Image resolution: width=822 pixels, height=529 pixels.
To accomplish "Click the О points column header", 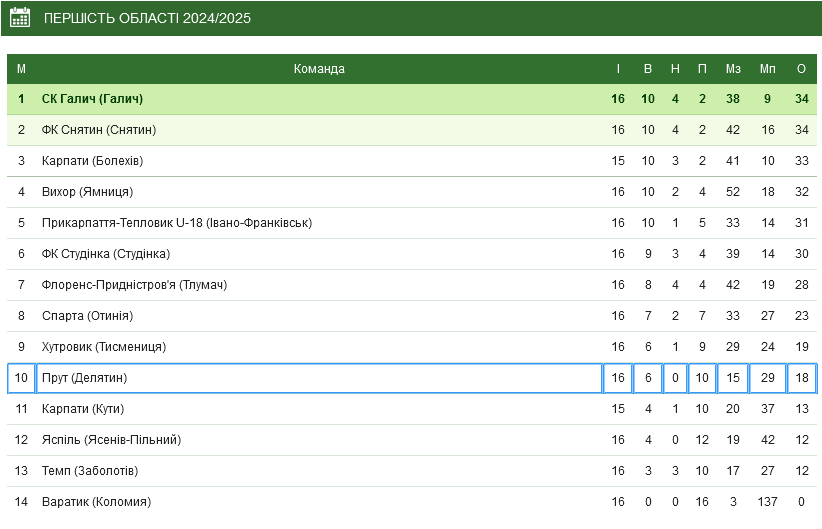I will [802, 69].
